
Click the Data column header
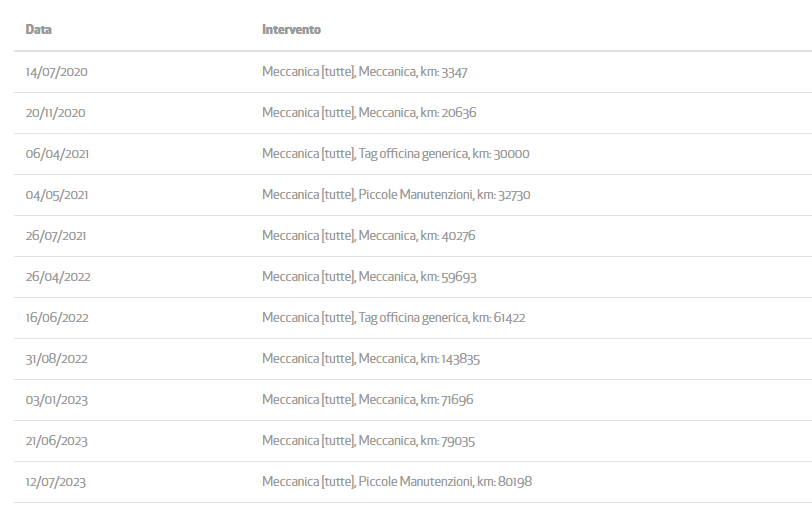click(x=39, y=30)
